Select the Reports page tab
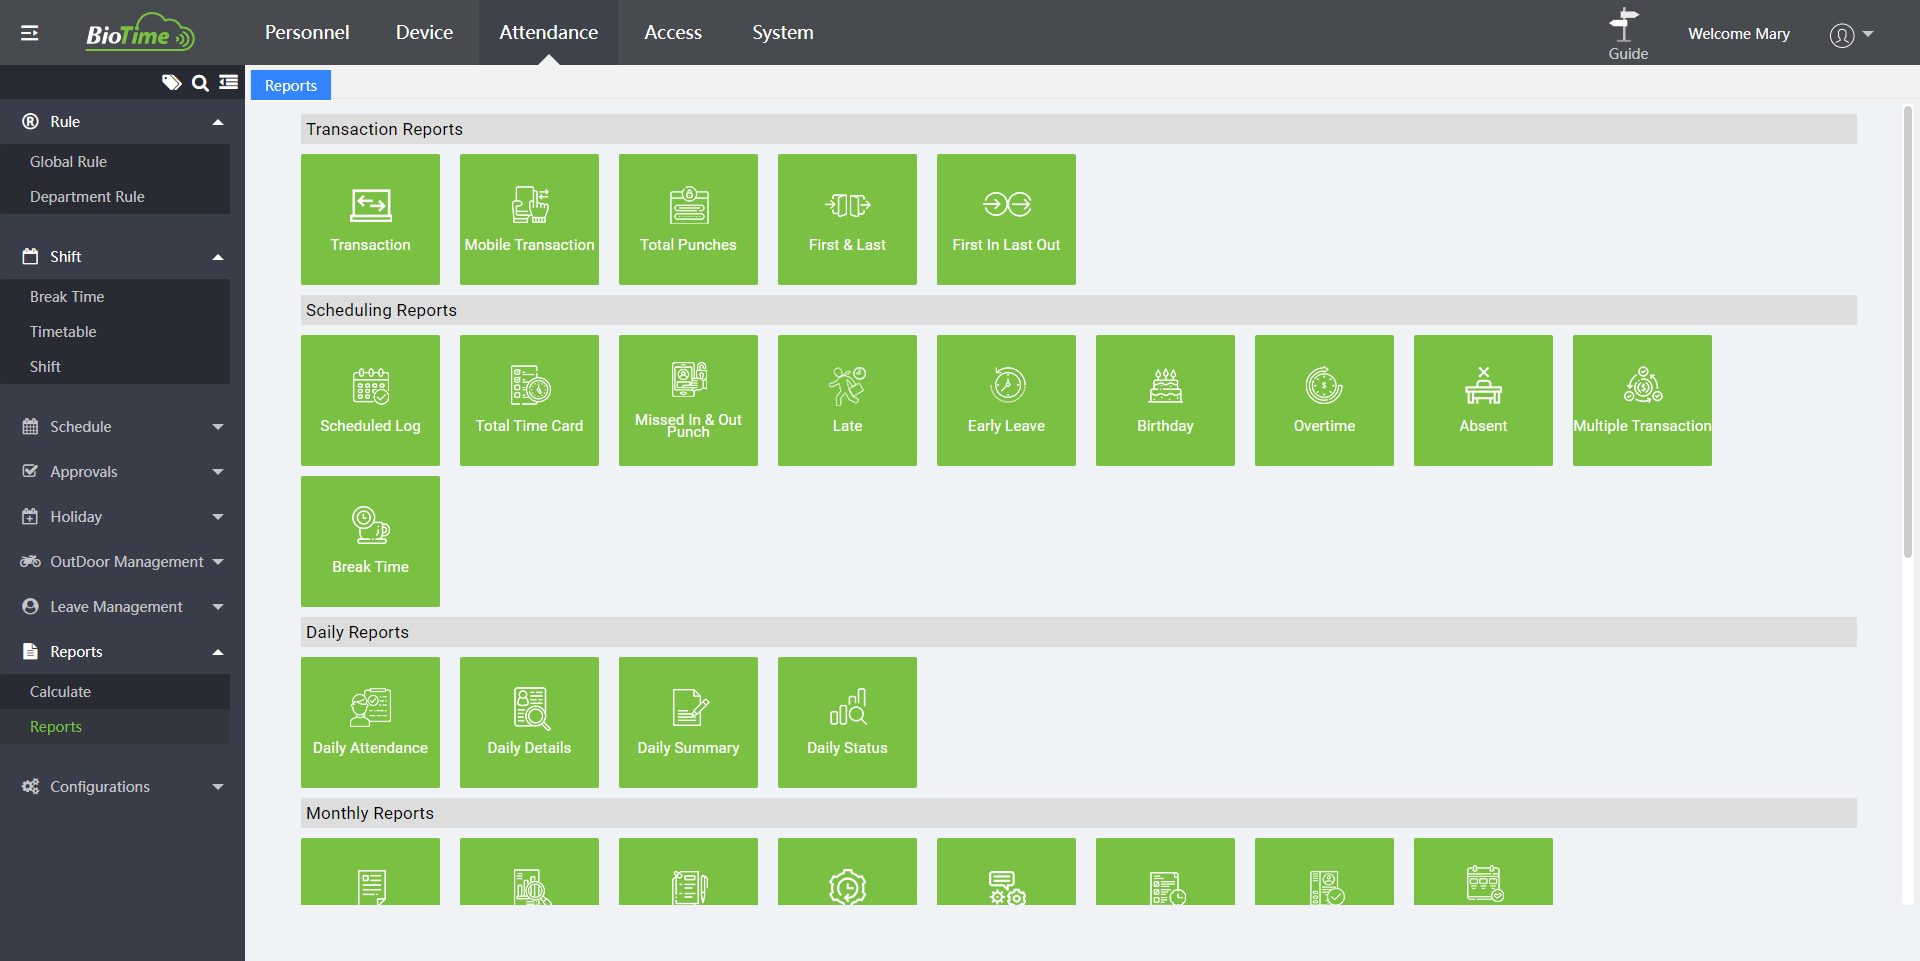Image resolution: width=1920 pixels, height=961 pixels. coord(291,86)
